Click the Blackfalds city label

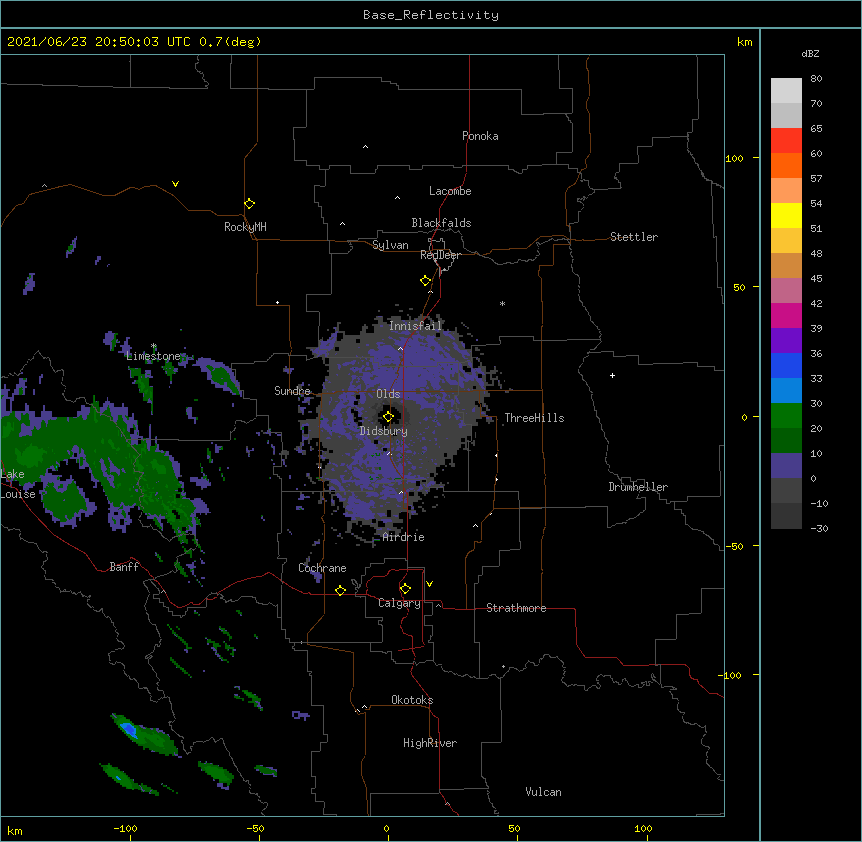441,223
